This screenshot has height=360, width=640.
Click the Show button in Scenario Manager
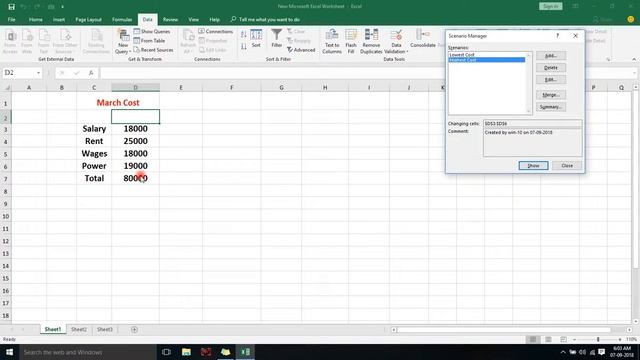533,166
